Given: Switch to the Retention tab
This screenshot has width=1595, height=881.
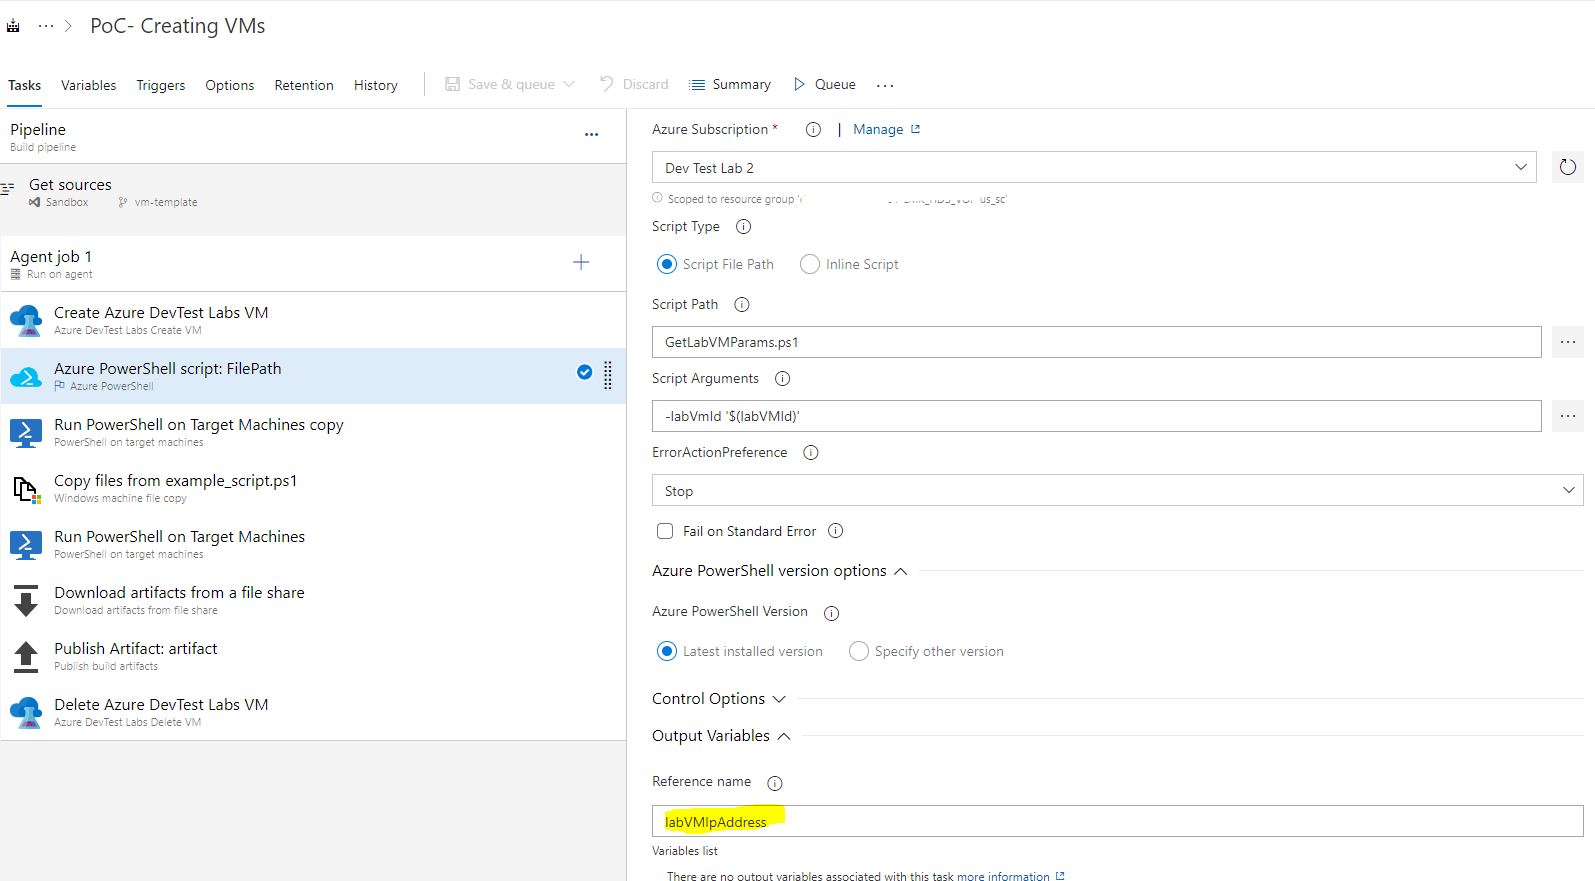Looking at the screenshot, I should click(304, 85).
